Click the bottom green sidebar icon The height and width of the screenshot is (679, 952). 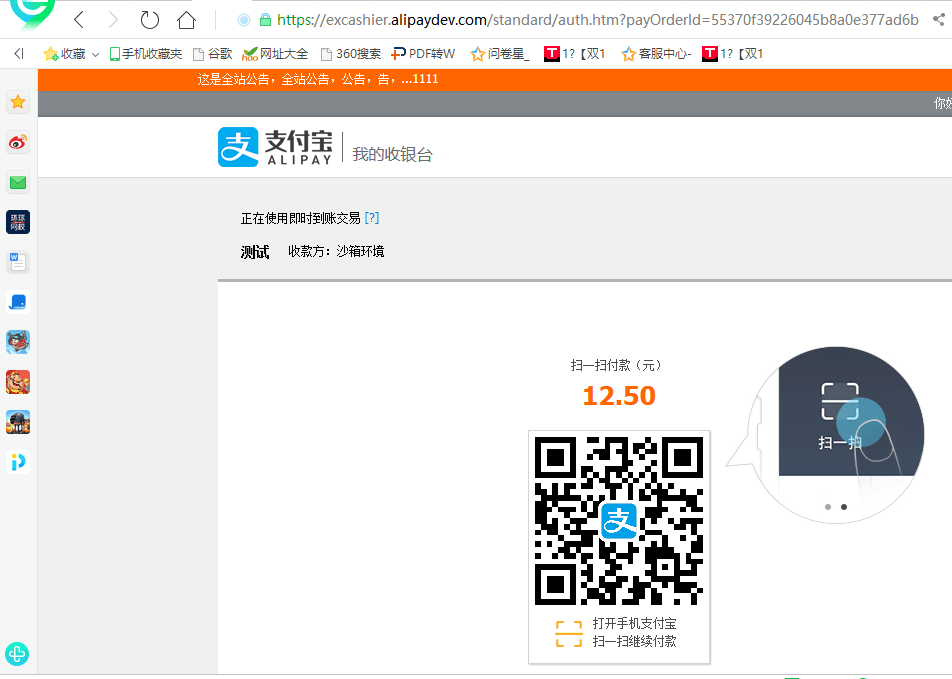coord(17,654)
